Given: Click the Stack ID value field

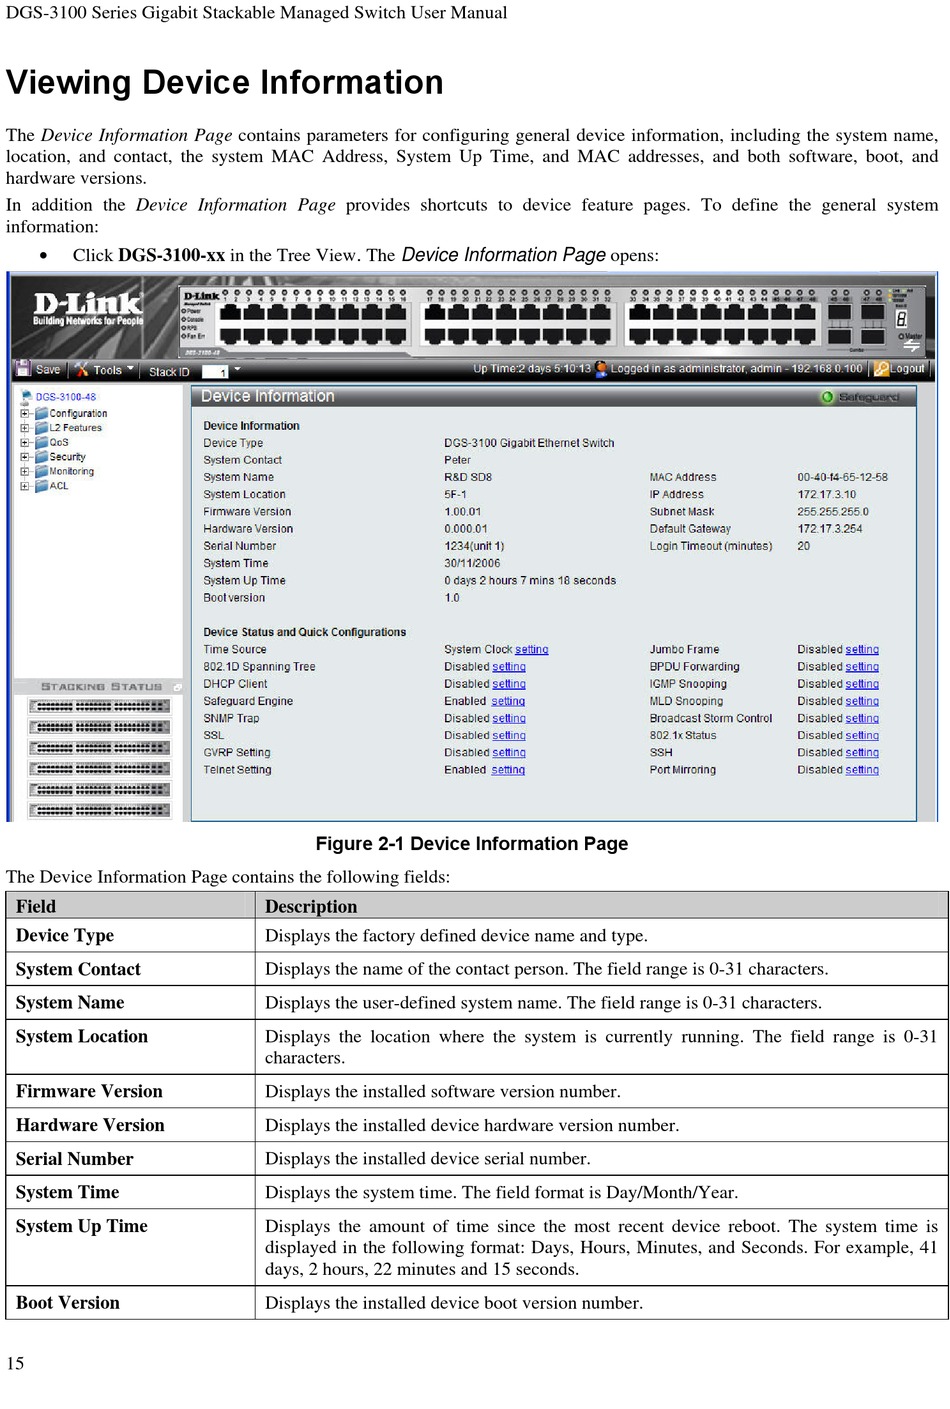Looking at the screenshot, I should click(x=216, y=371).
